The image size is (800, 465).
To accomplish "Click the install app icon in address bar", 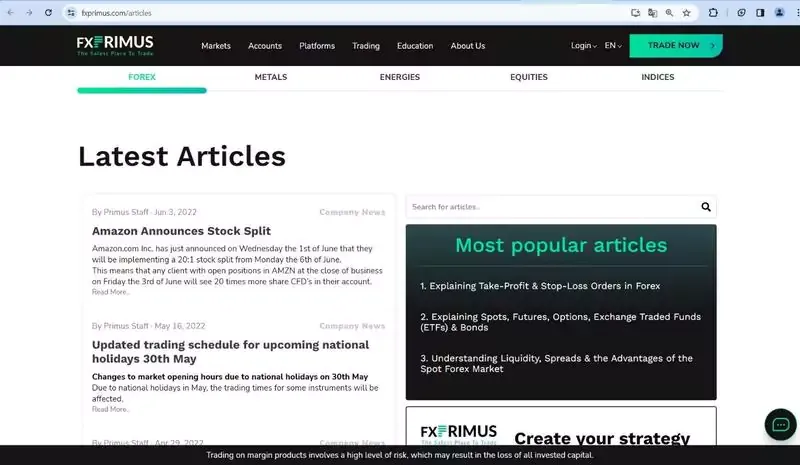I will pyautogui.click(x=635, y=13).
